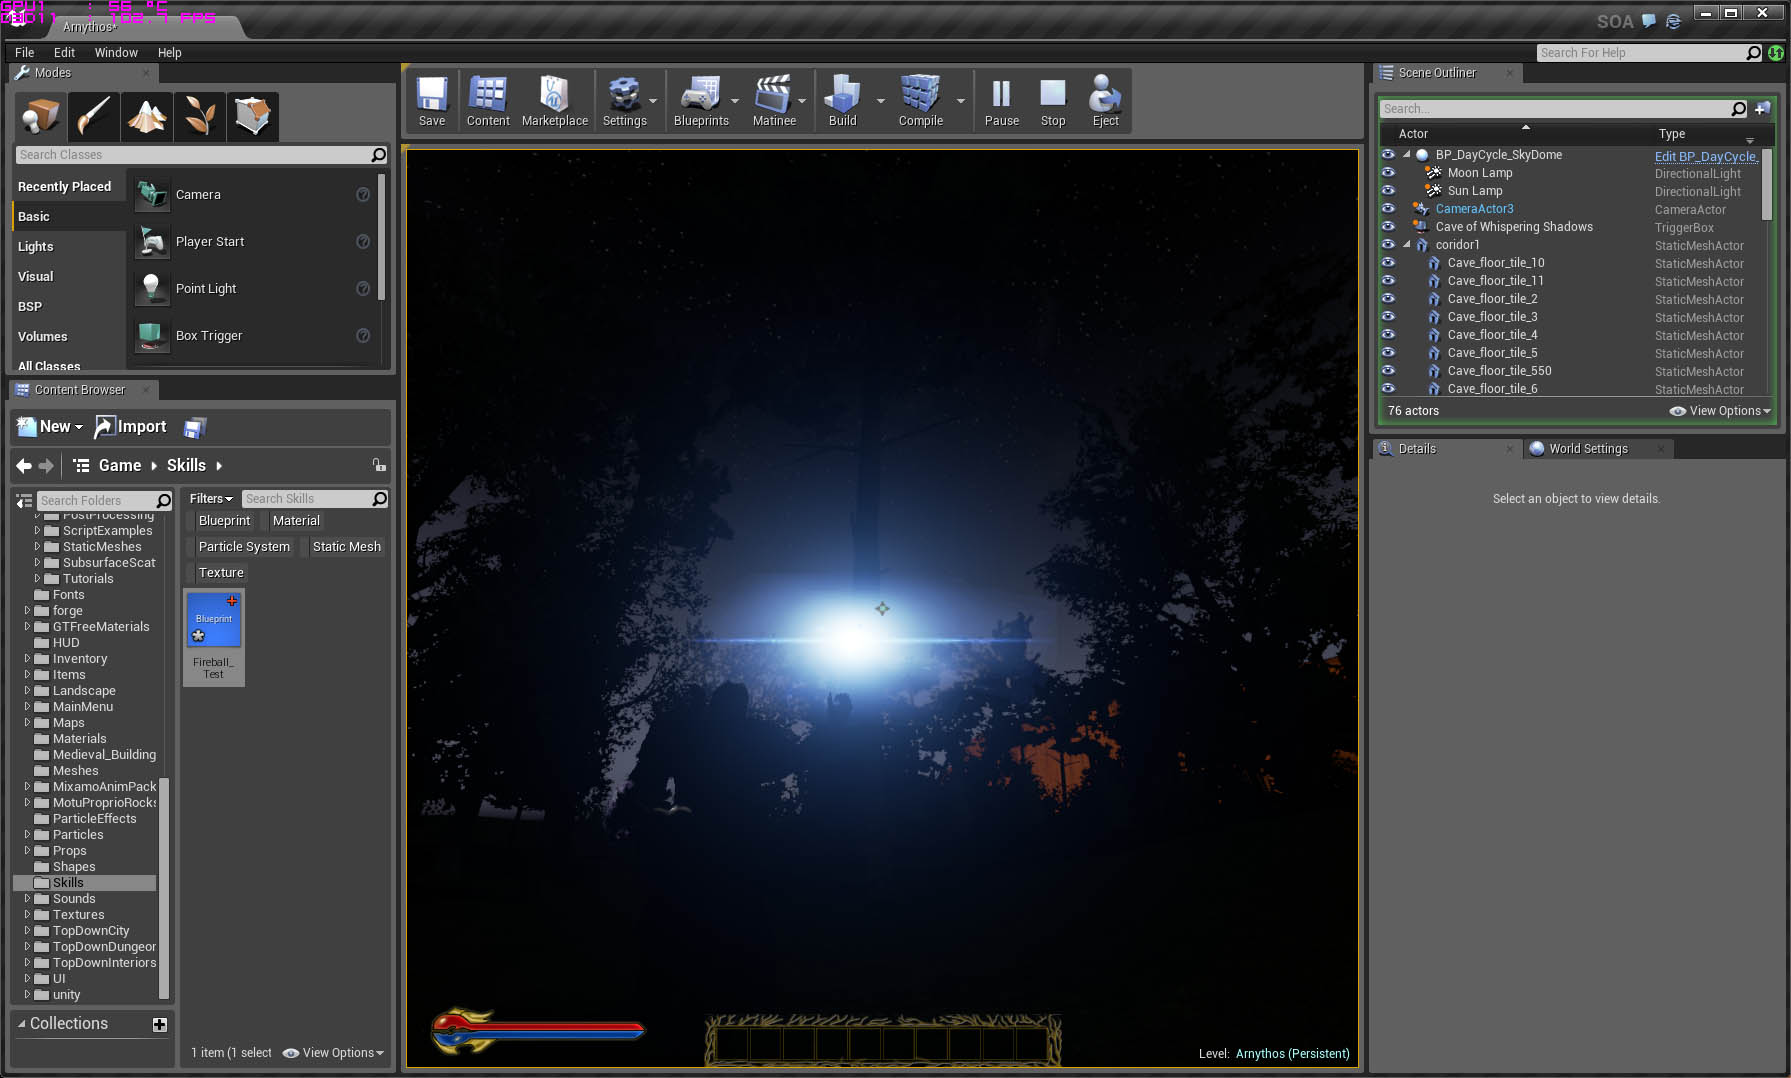The height and width of the screenshot is (1078, 1791).
Task: Select the Landscape mode icon
Action: pos(147,117)
